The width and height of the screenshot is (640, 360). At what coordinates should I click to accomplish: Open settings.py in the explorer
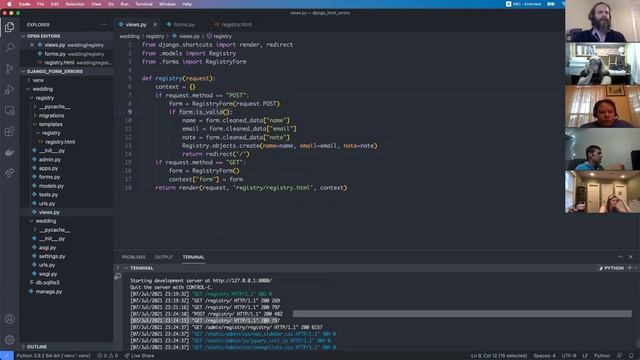[x=52, y=256]
